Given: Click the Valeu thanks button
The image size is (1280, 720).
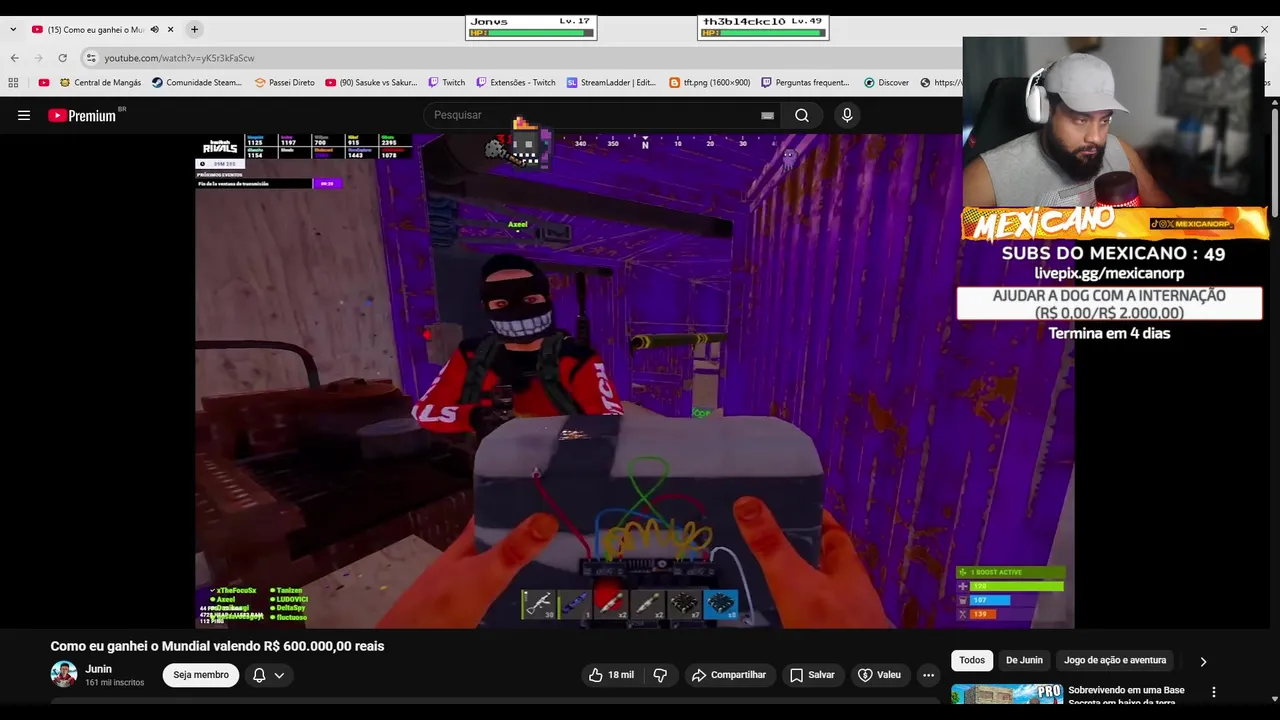Looking at the screenshot, I should 879,675.
